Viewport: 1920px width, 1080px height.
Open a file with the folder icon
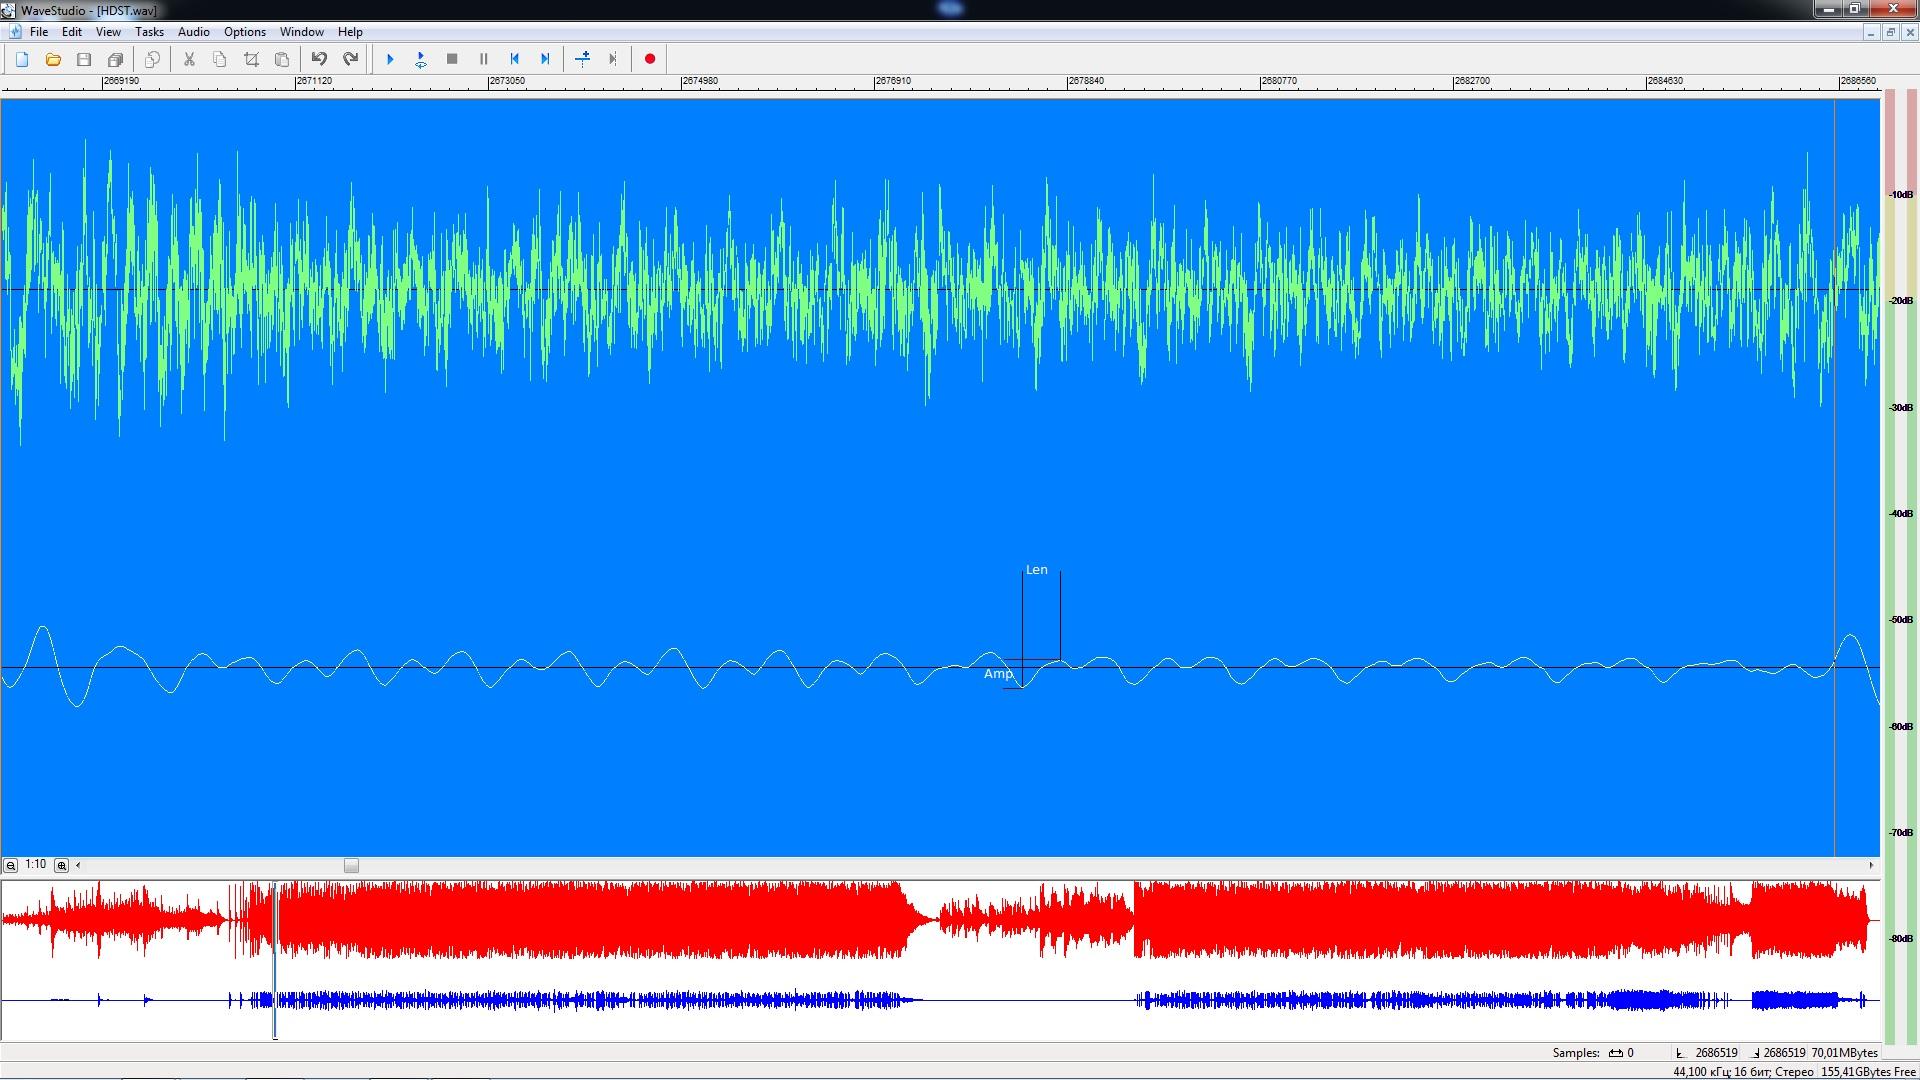pyautogui.click(x=53, y=59)
